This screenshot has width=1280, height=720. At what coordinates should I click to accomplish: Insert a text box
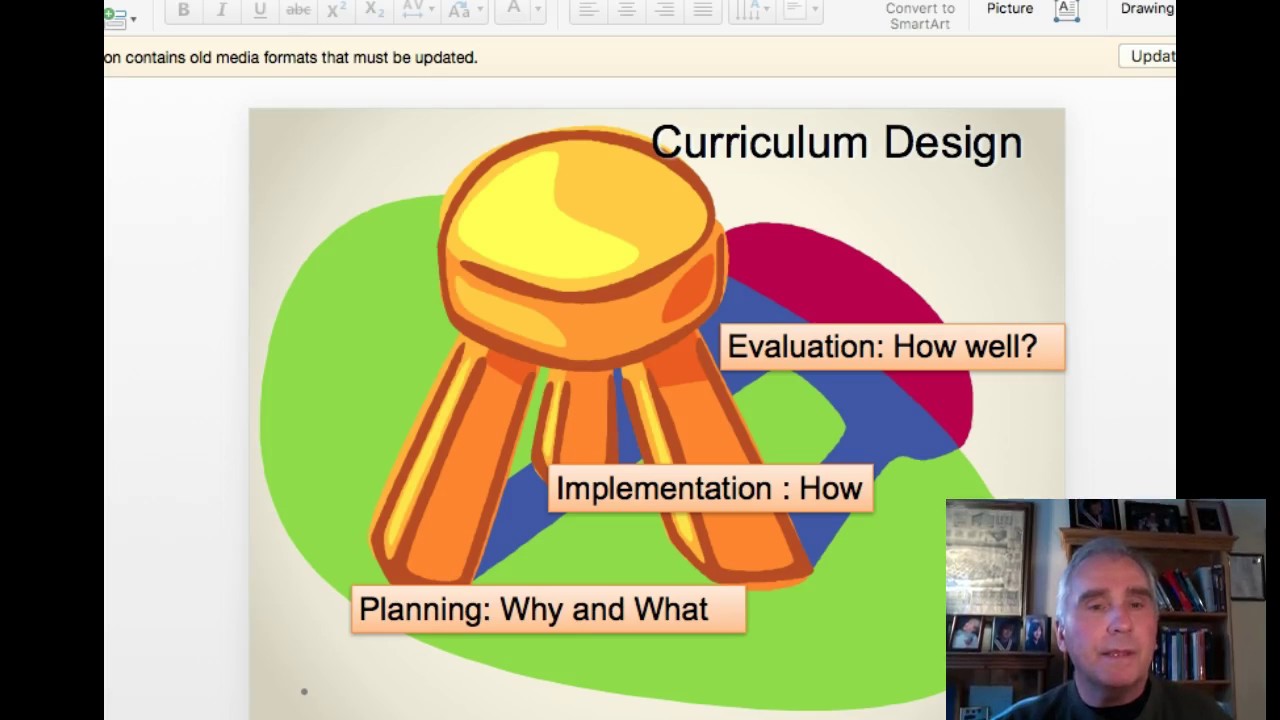tap(1067, 10)
